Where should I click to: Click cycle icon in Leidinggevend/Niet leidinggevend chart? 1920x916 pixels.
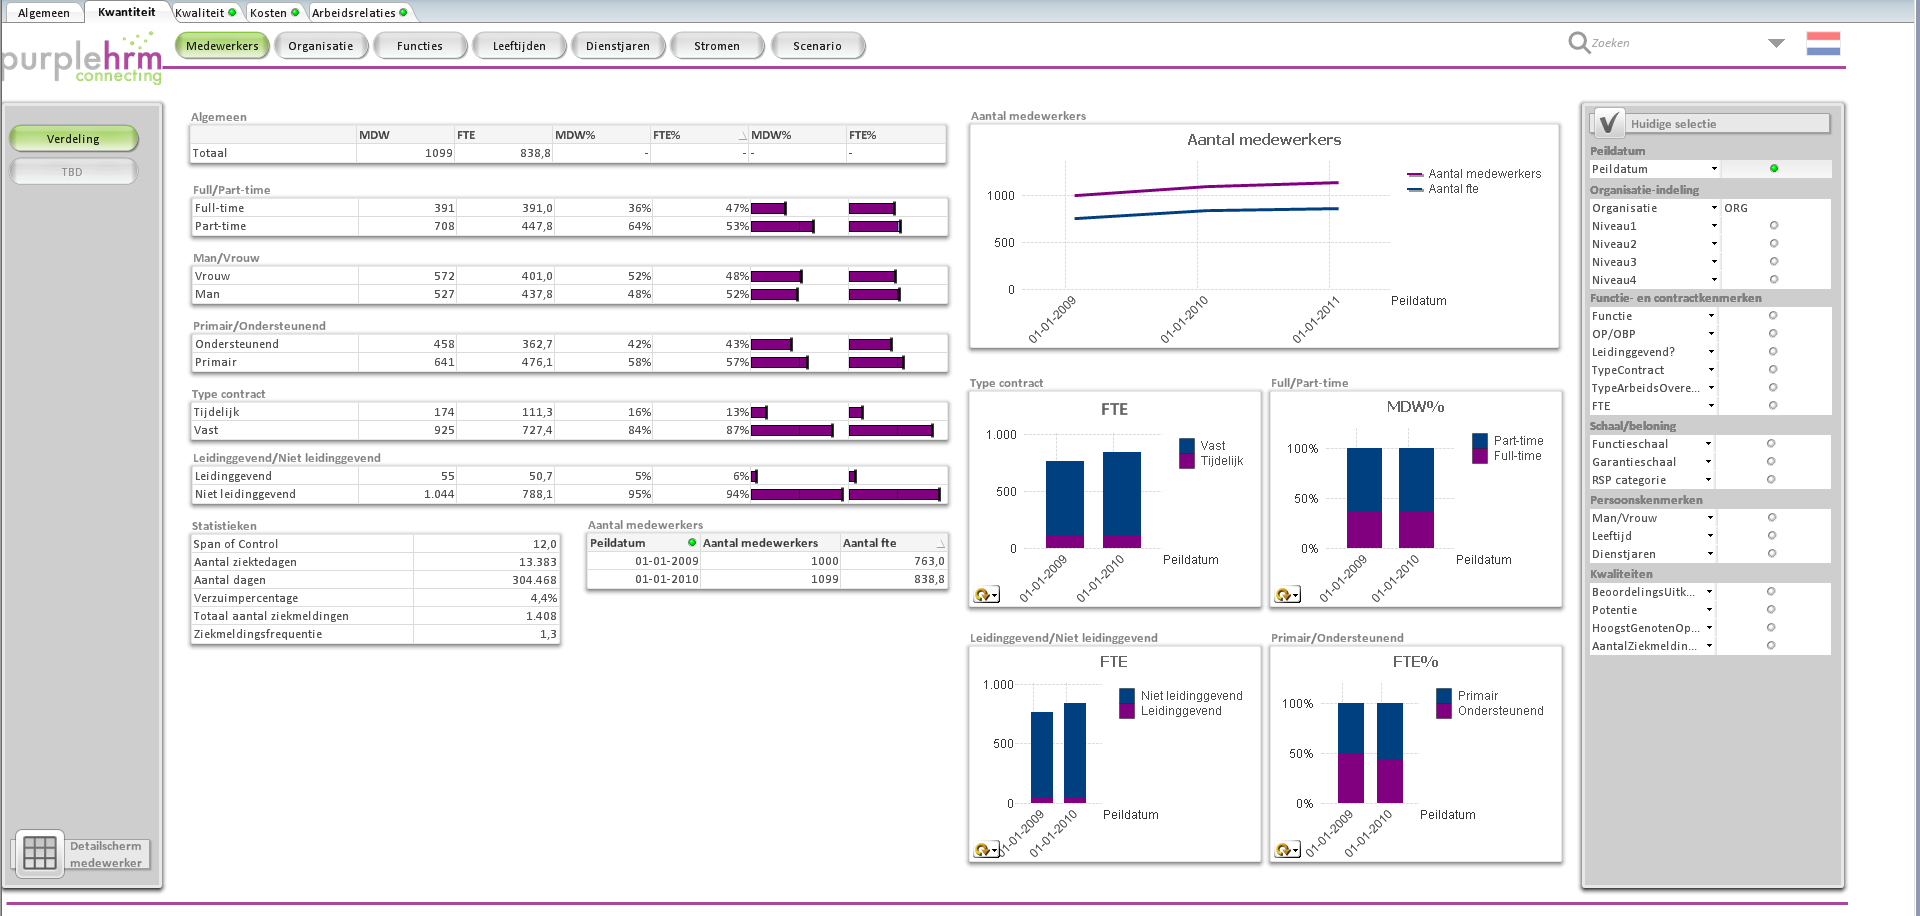[984, 850]
